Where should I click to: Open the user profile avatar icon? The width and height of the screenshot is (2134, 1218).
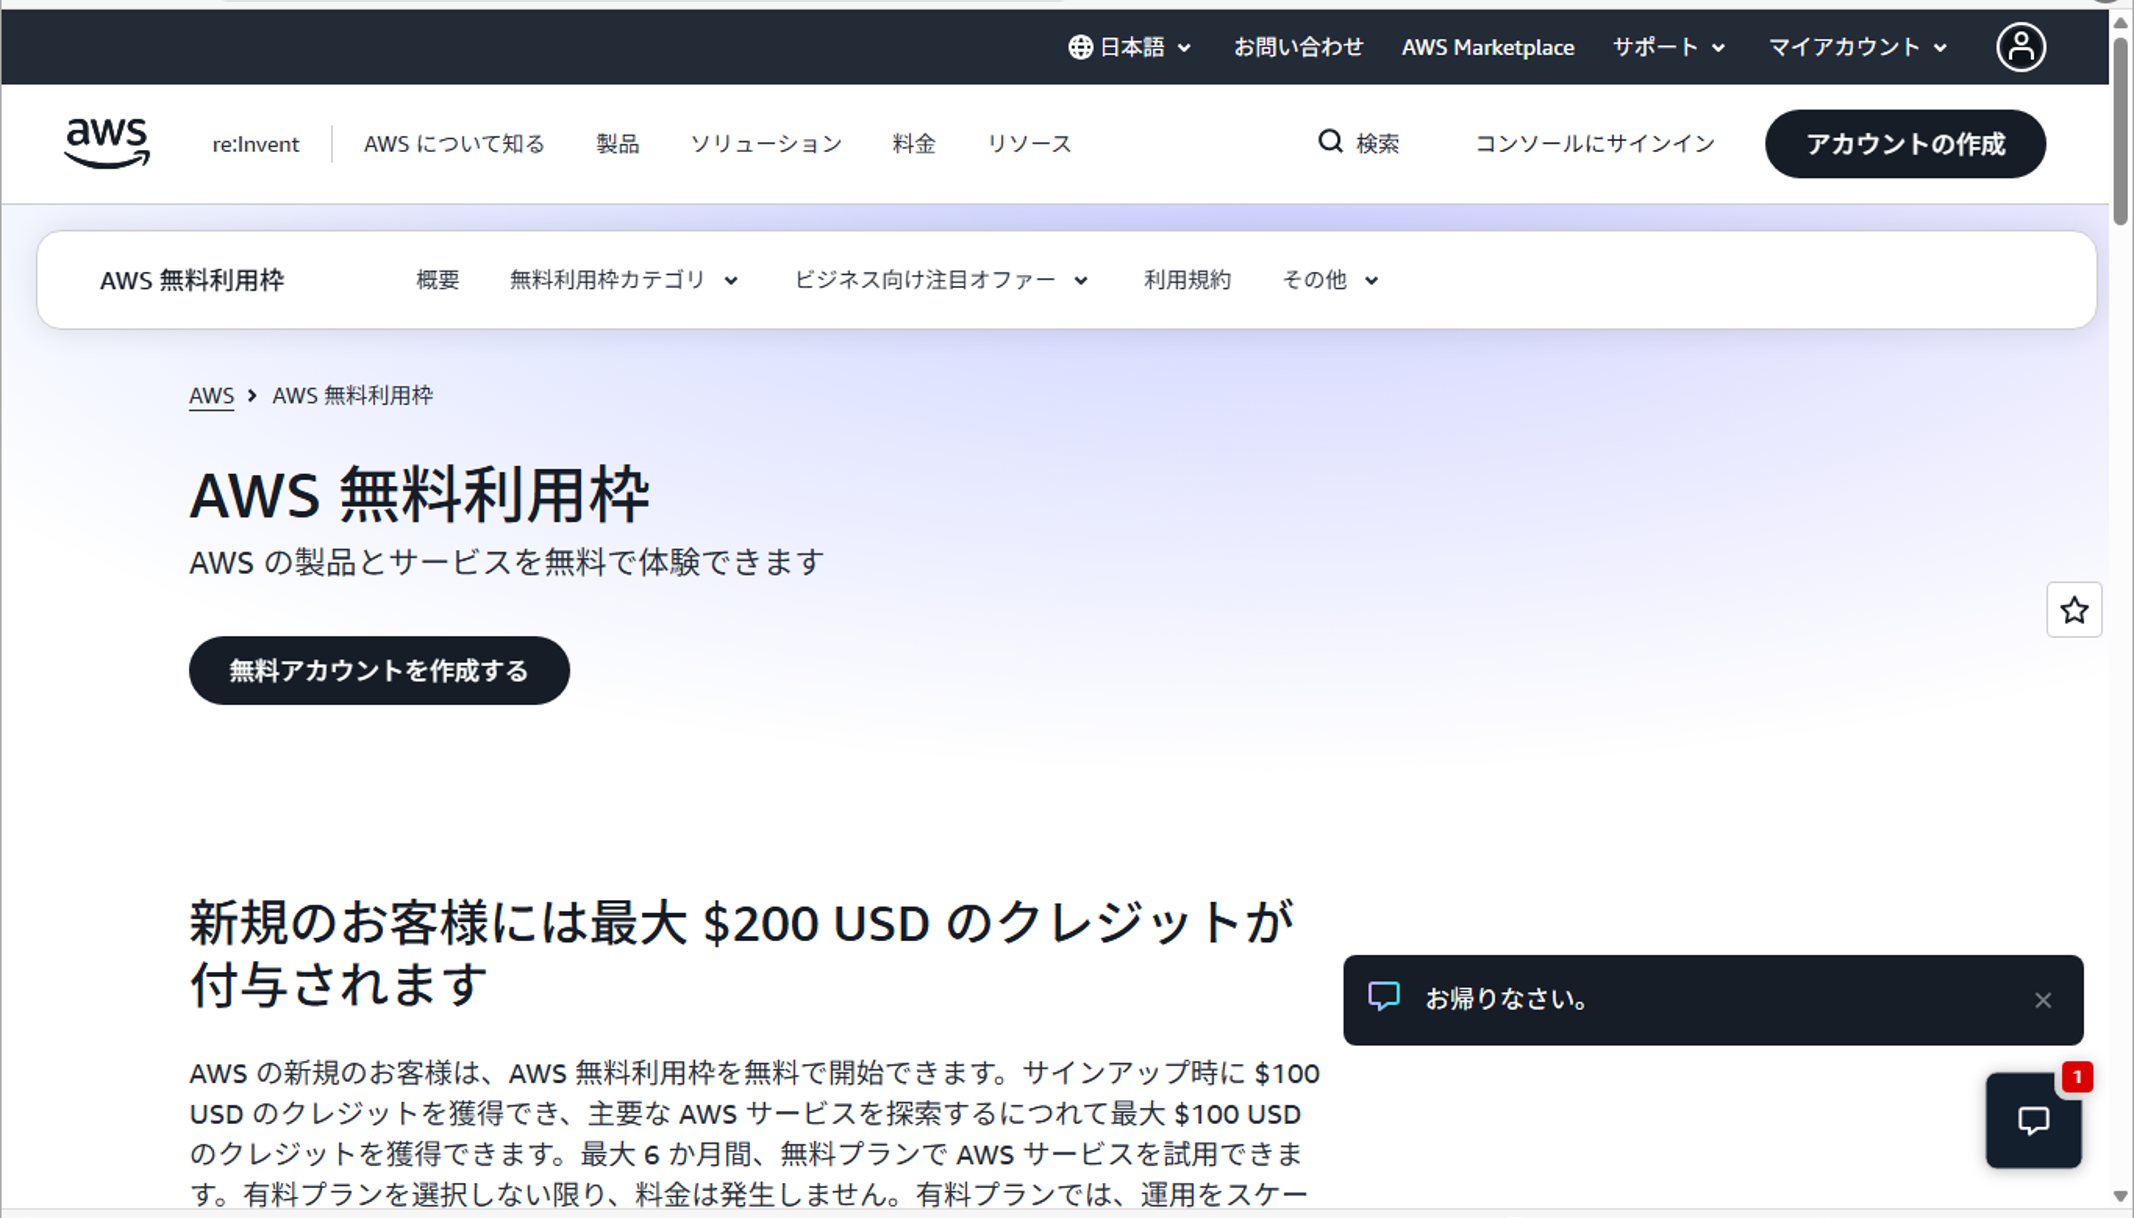[x=2021, y=47]
